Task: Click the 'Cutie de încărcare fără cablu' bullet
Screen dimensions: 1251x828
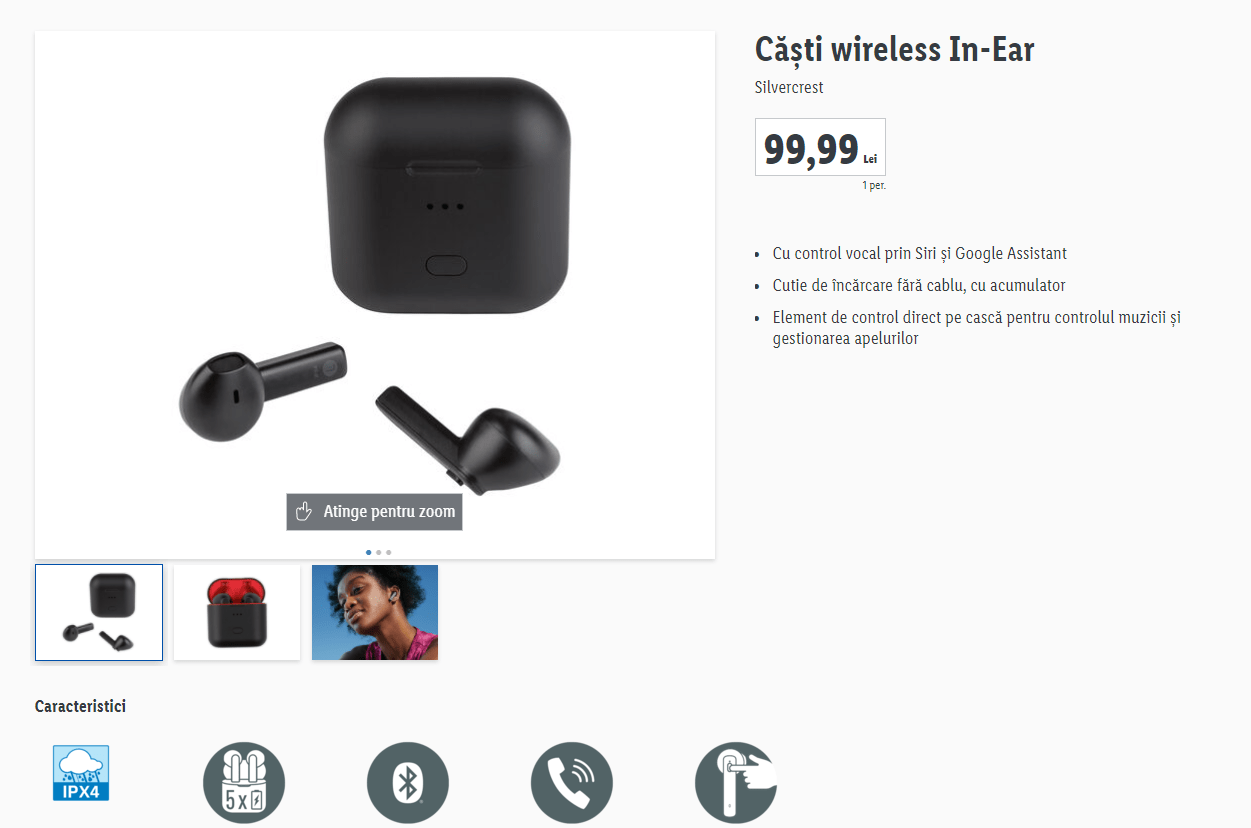Action: click(x=919, y=286)
